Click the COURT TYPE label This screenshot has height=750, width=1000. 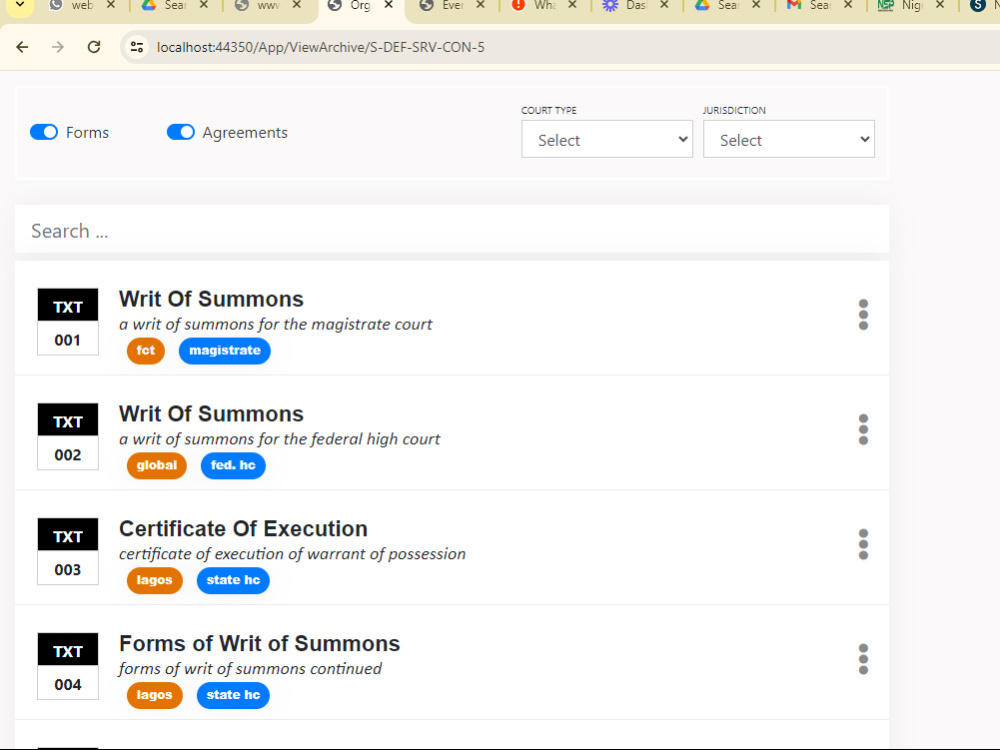548,110
